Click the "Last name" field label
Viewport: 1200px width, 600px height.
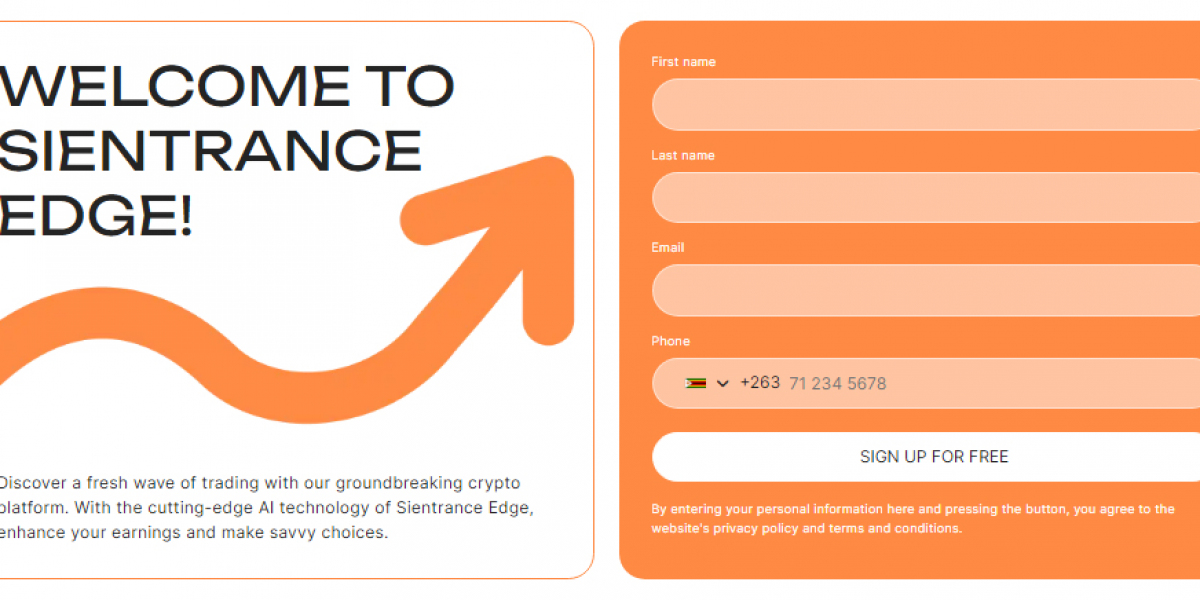click(x=682, y=155)
